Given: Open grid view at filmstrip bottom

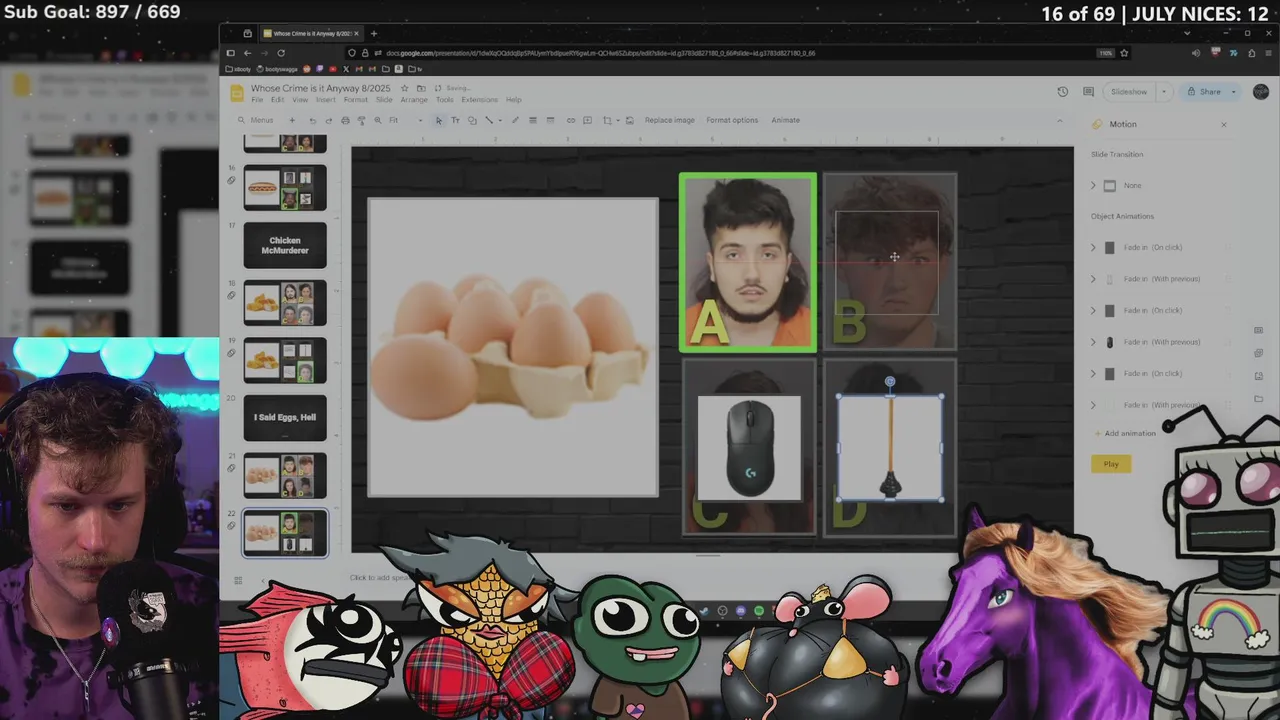Looking at the screenshot, I should [238, 580].
